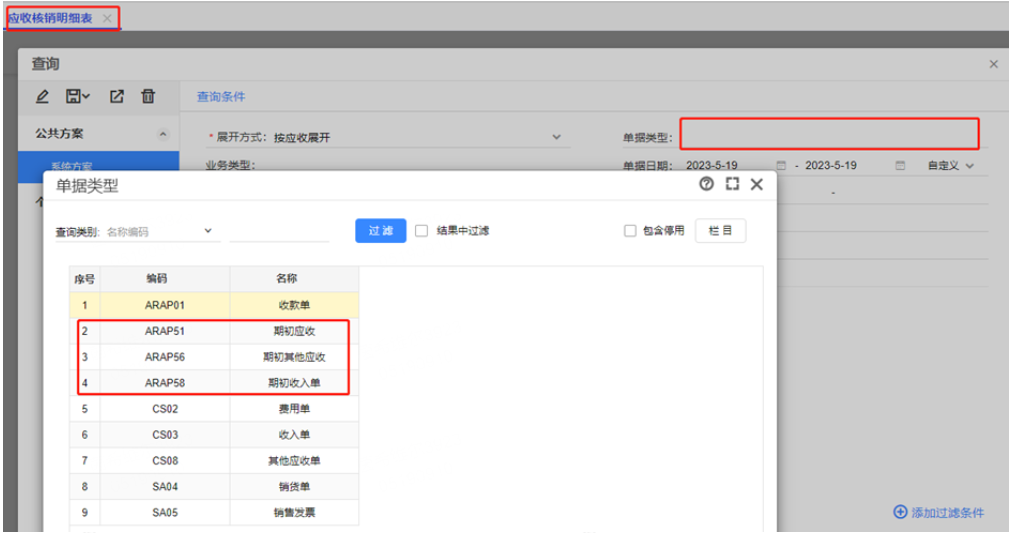Select the ARAP51 期初应收 row

[214, 331]
